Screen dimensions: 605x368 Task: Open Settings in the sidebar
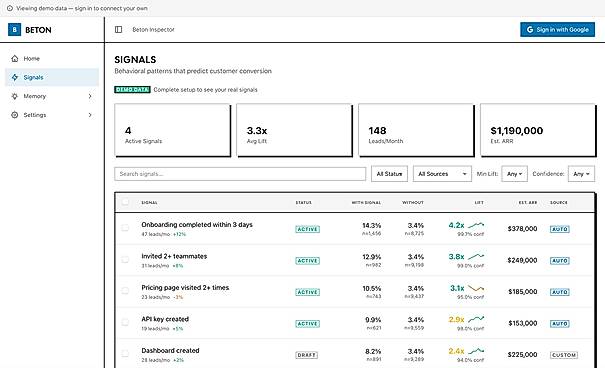tap(52, 115)
